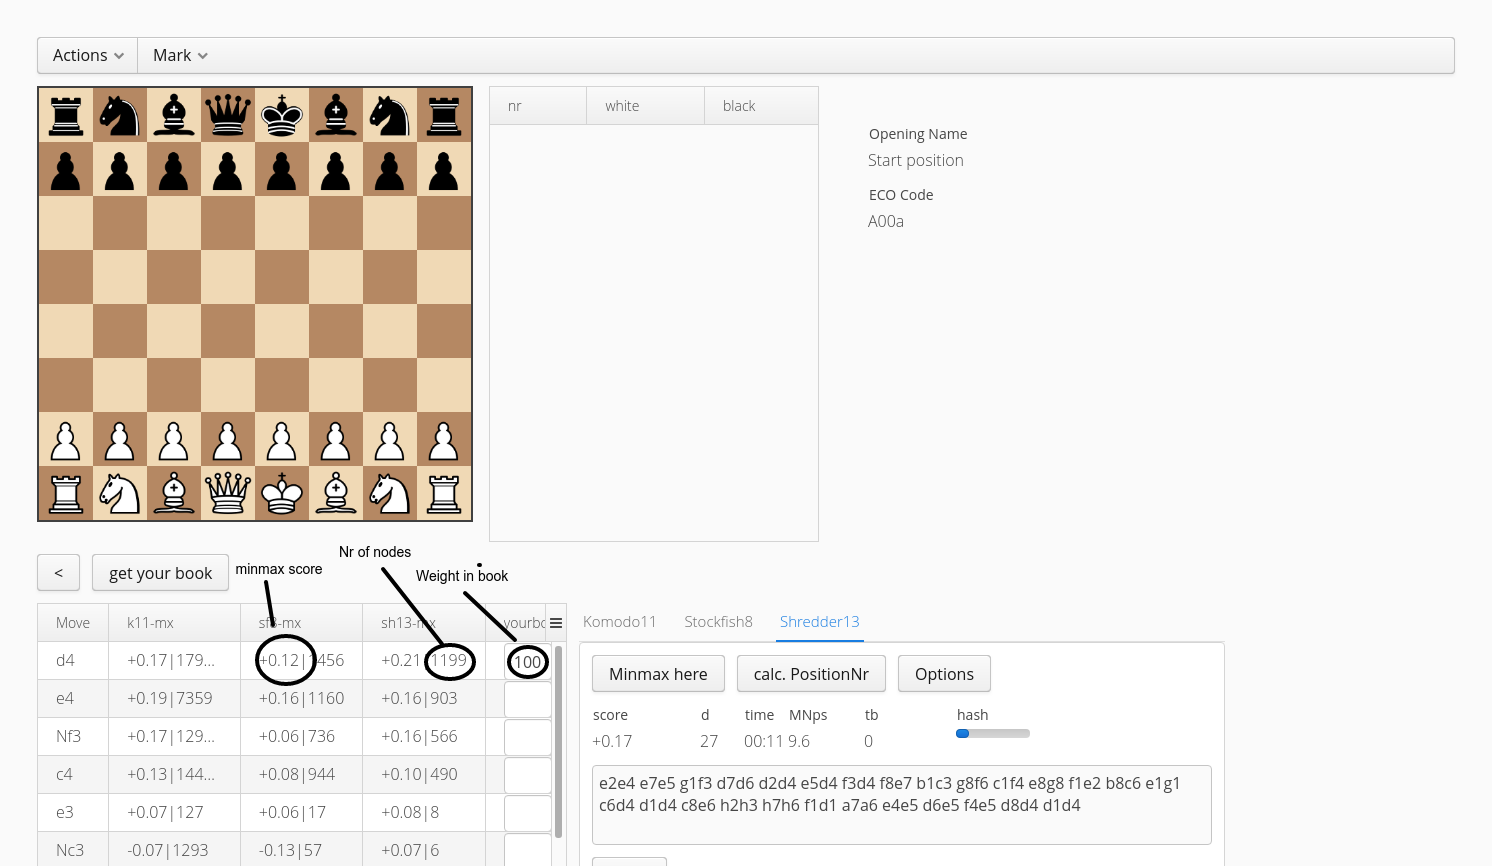
Task: Click the white queen on d1
Action: 228,493
